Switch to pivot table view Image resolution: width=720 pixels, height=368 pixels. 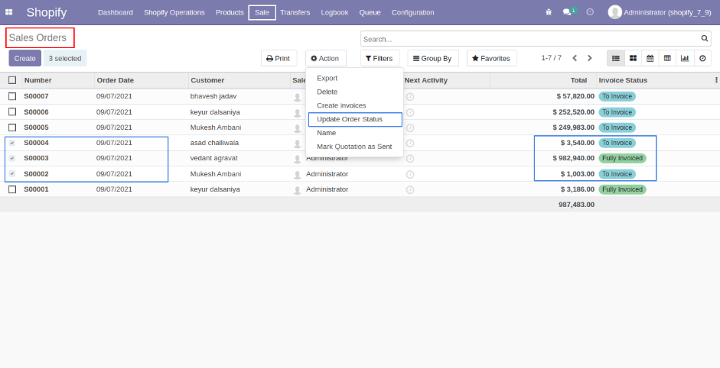[x=668, y=58]
